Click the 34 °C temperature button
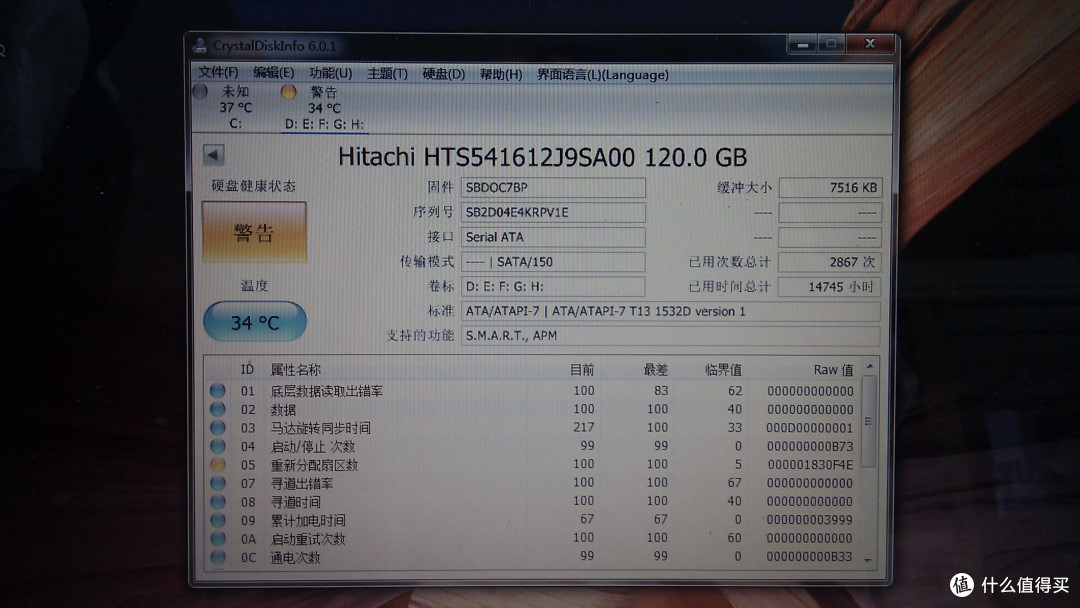Viewport: 1080px width, 608px height. (255, 322)
